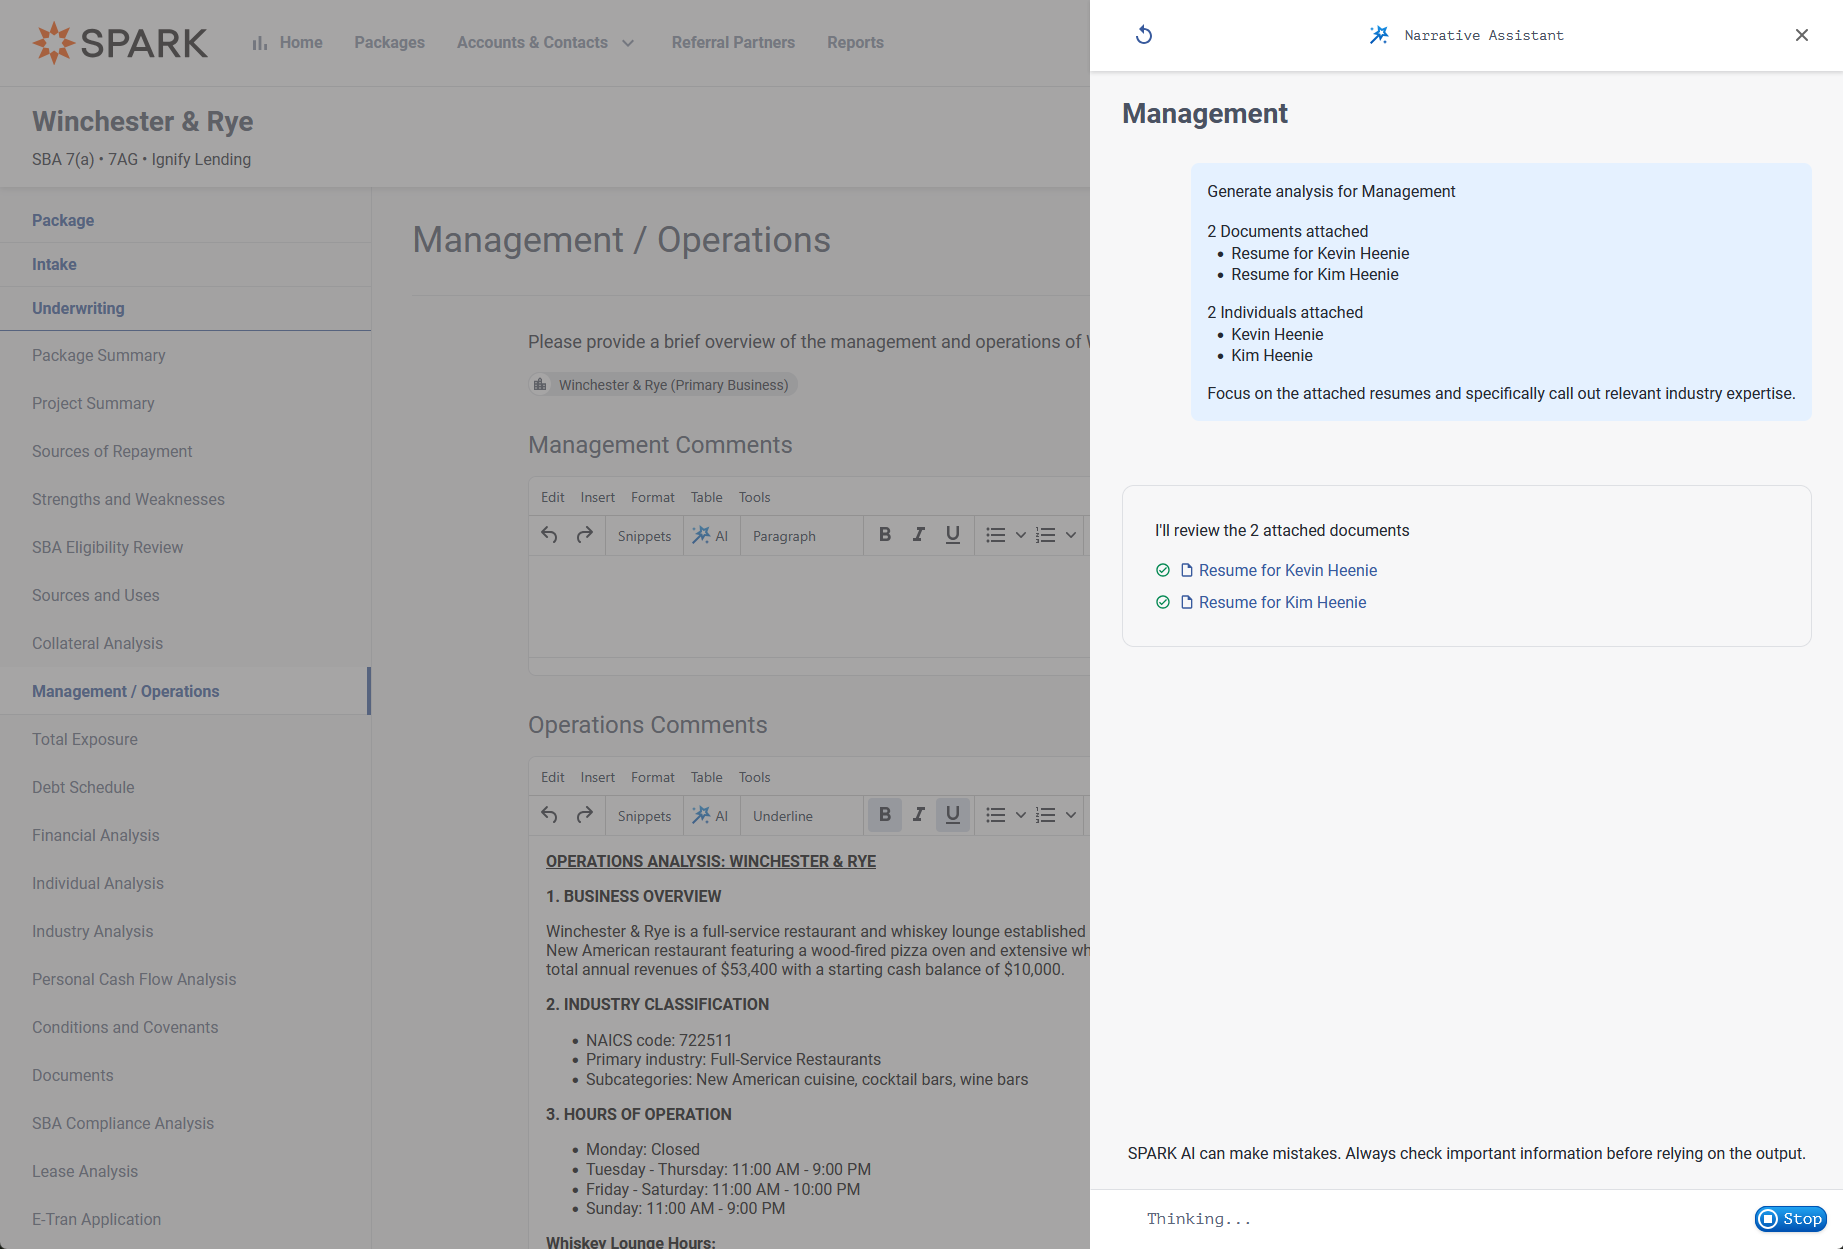1843x1249 pixels.
Task: Toggle underline in Management Comments toolbar
Action: click(953, 535)
